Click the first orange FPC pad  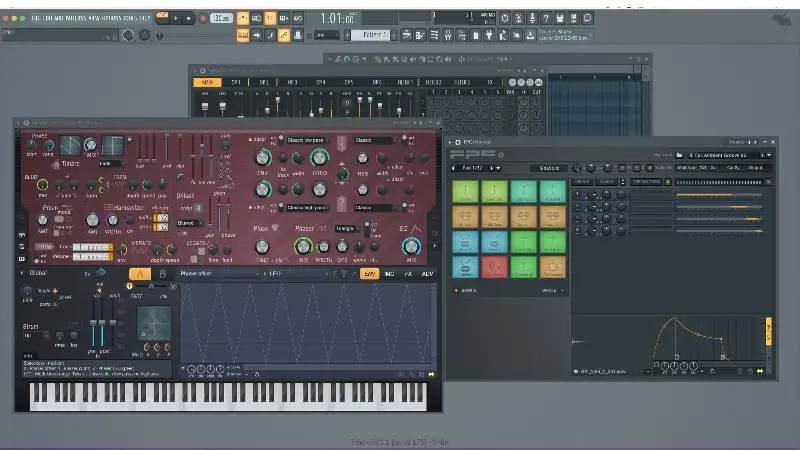tap(465, 216)
